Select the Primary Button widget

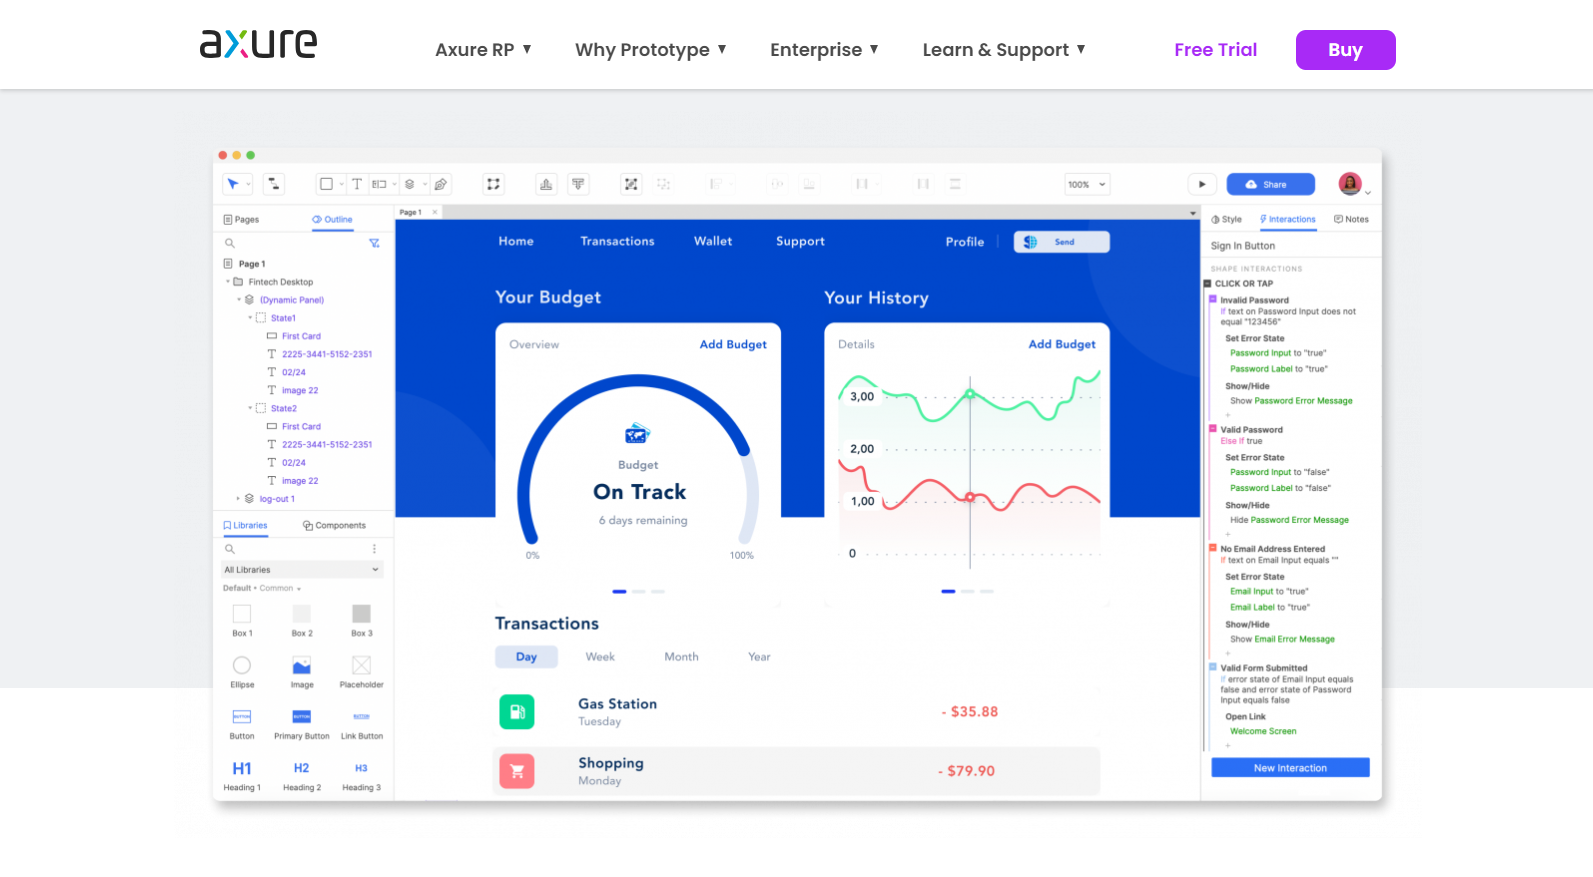point(302,724)
